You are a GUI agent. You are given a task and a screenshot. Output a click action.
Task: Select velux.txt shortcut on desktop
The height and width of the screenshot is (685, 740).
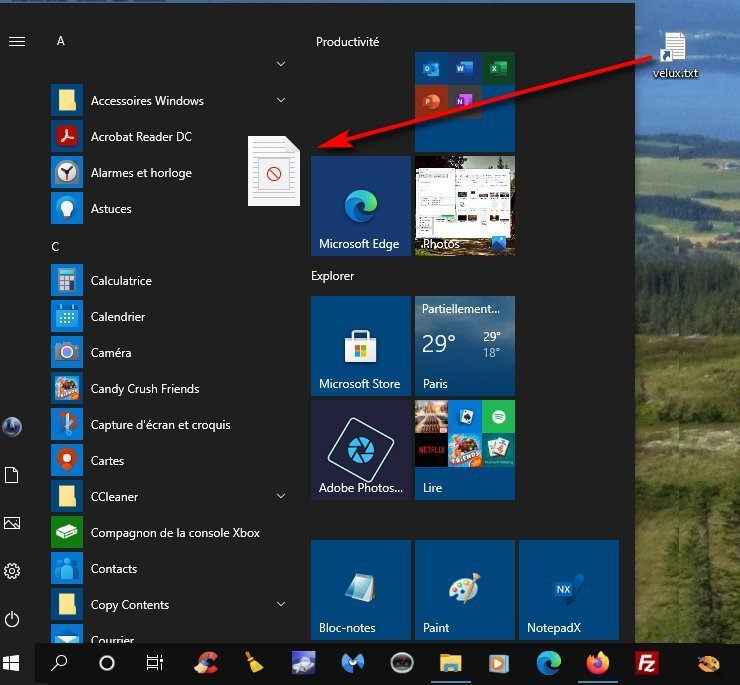[675, 55]
